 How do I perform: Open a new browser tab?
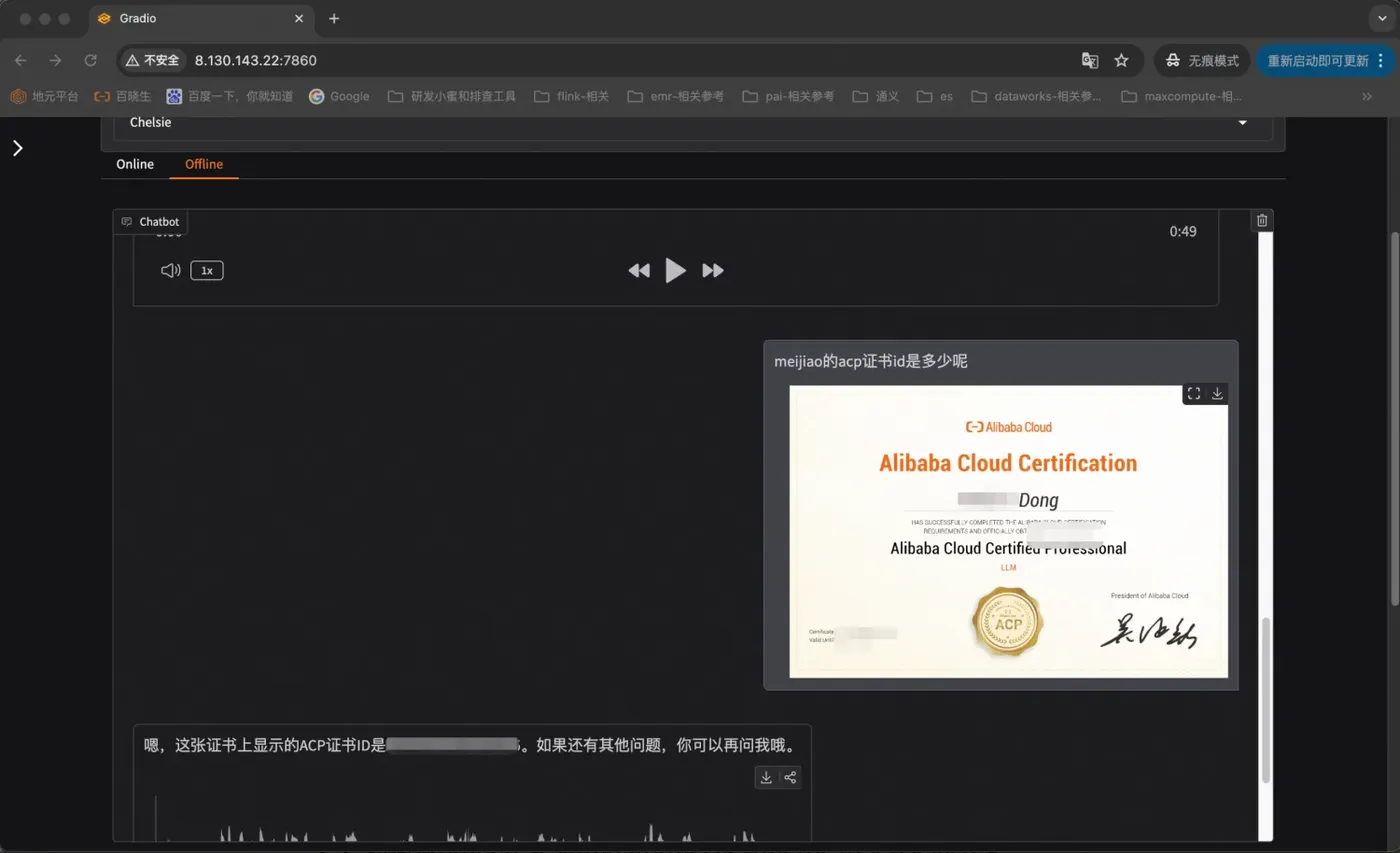pos(334,18)
